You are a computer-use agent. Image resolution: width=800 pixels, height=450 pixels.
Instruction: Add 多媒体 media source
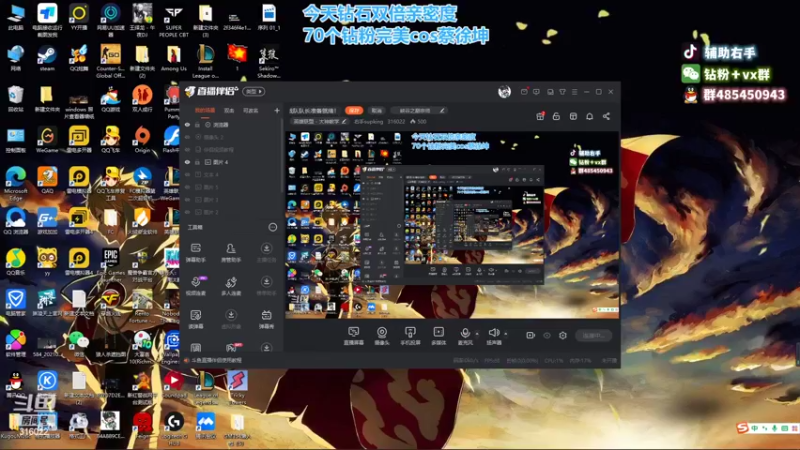(x=438, y=336)
